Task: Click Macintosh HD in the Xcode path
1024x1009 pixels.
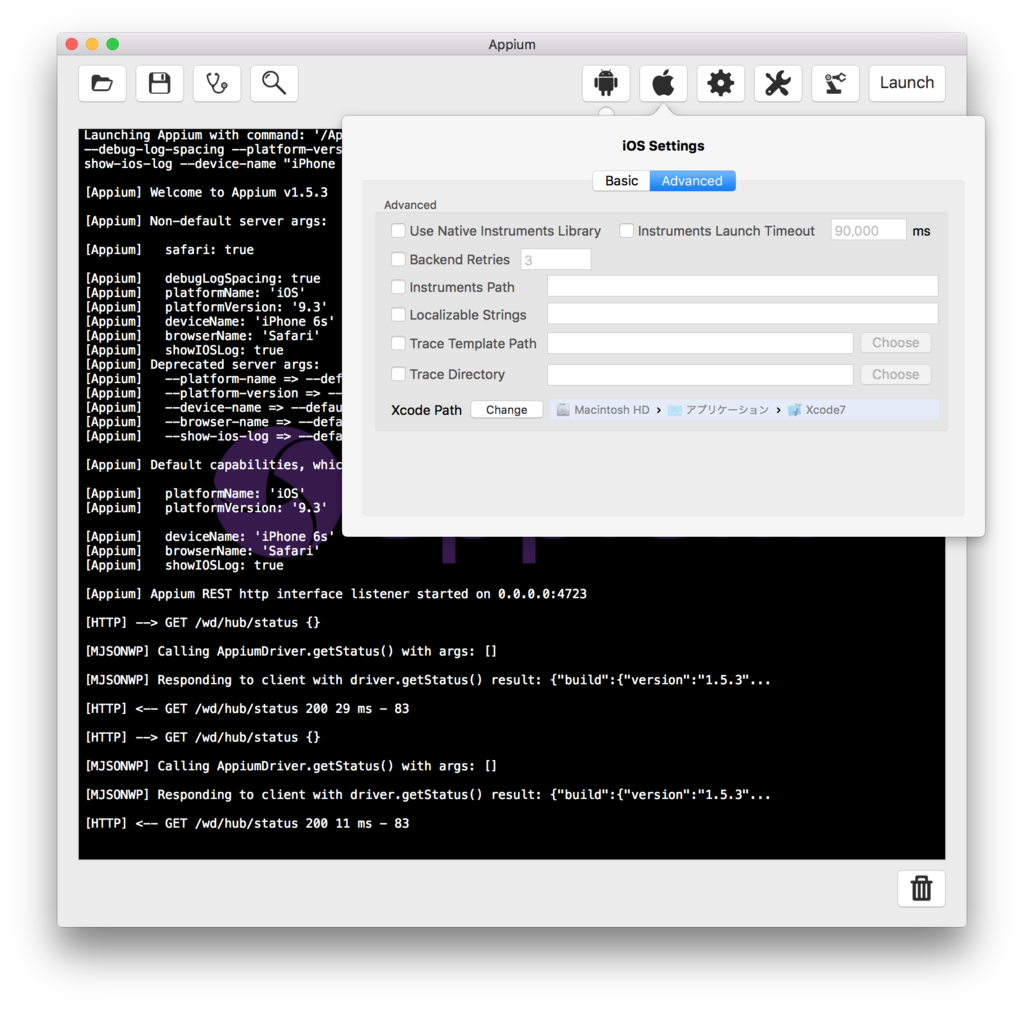Action: click(x=603, y=409)
